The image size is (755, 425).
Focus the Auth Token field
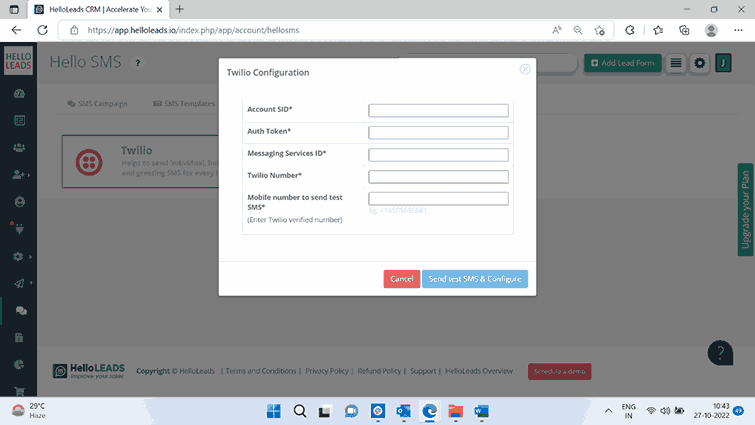(x=438, y=132)
